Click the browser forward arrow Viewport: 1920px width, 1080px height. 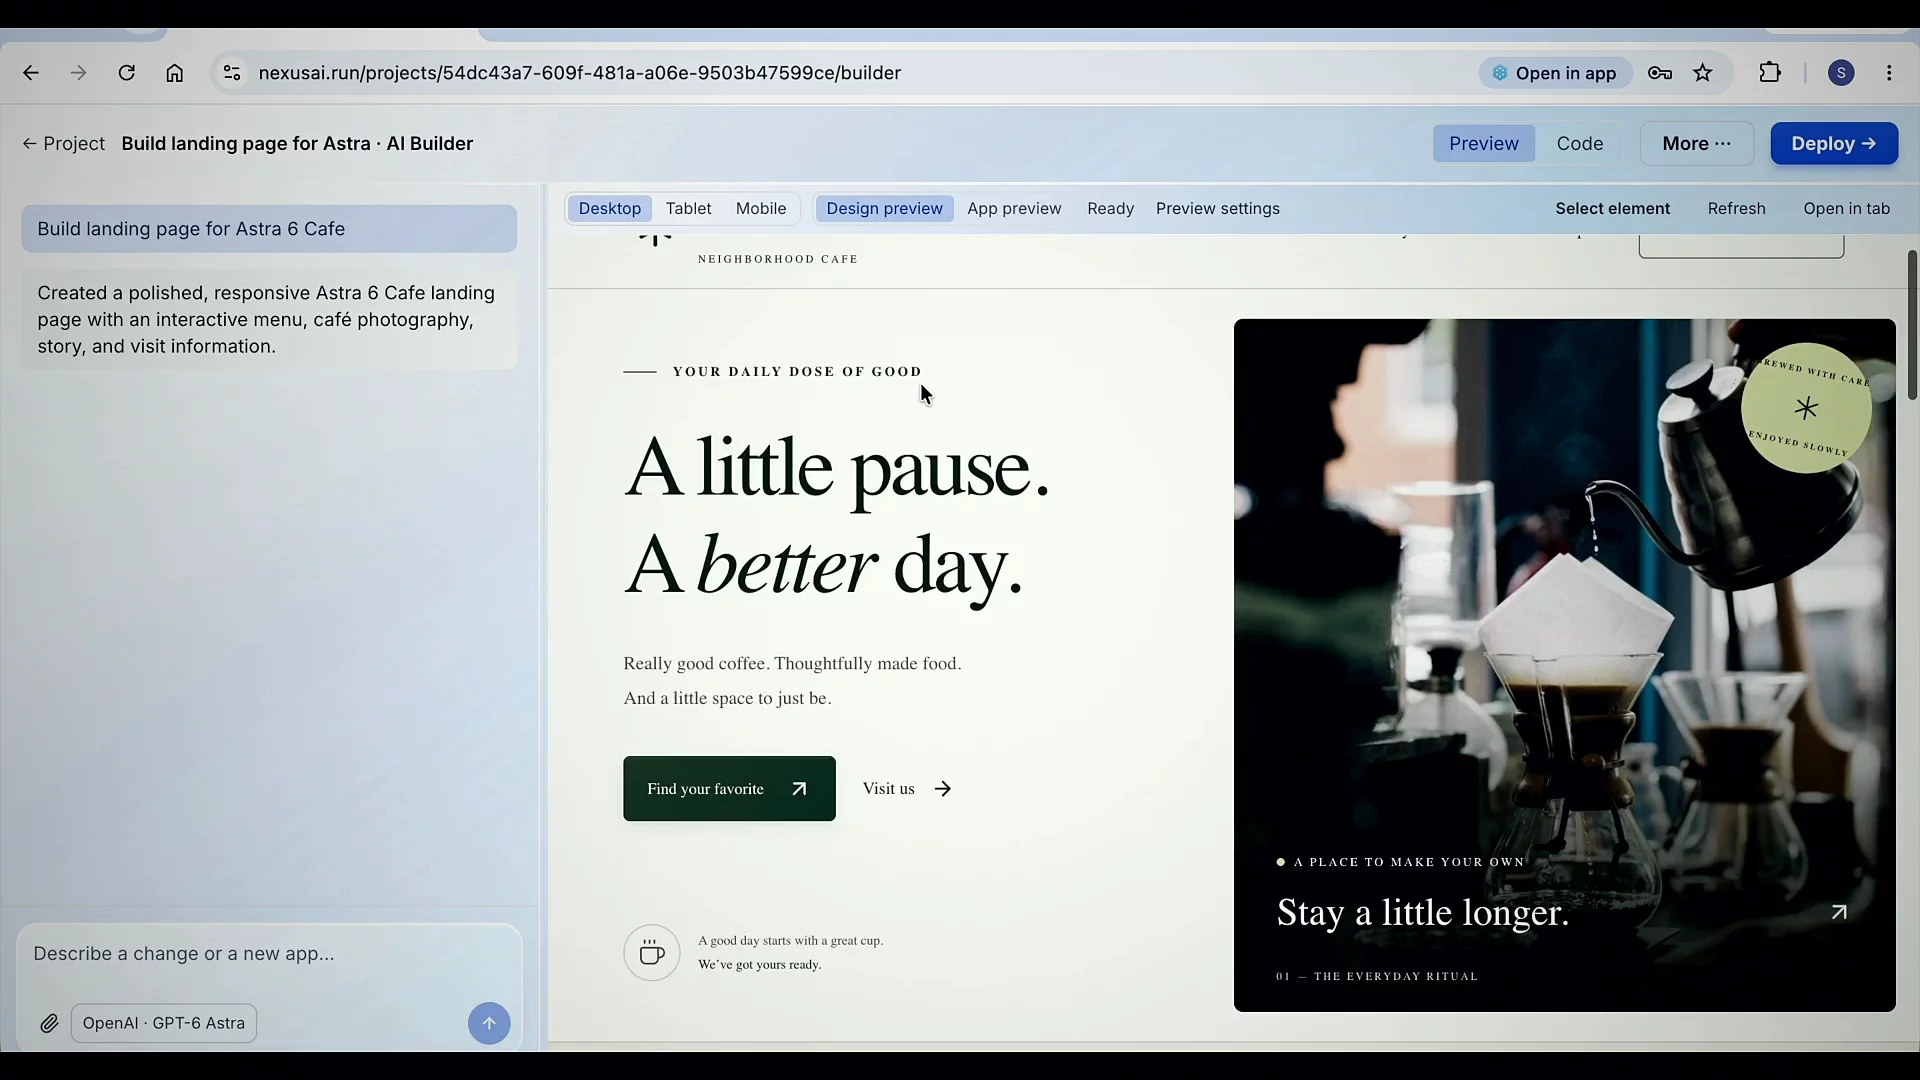(x=78, y=73)
